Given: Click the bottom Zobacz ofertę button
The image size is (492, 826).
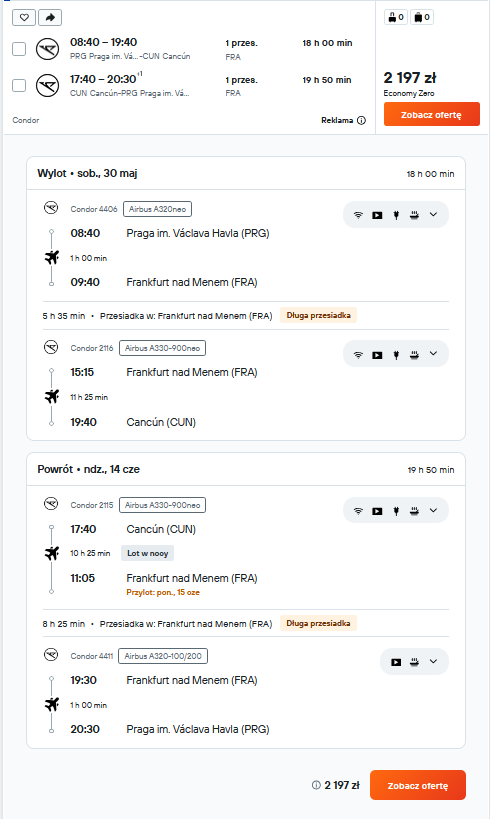Looking at the screenshot, I should point(418,785).
